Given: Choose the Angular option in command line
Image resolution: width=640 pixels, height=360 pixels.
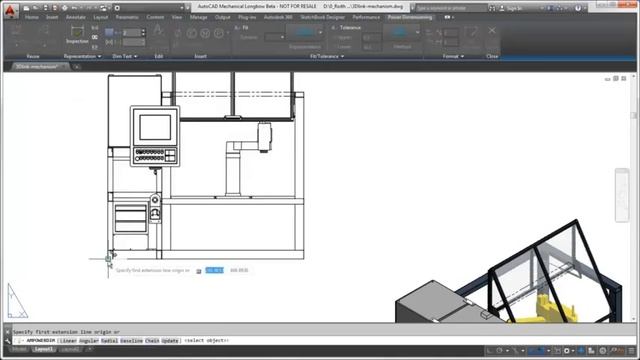Looking at the screenshot, I should coord(89,341).
